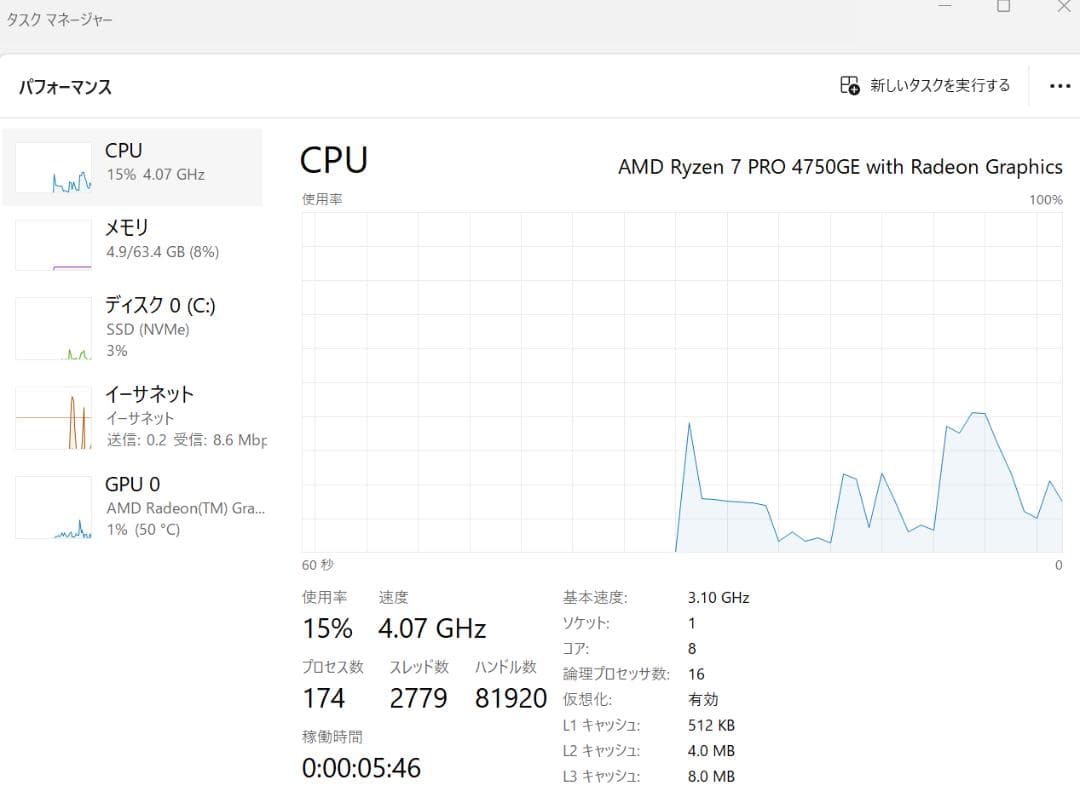This screenshot has height=803, width=1080.
Task: Click the パフォーマンス header label
Action: [64, 87]
